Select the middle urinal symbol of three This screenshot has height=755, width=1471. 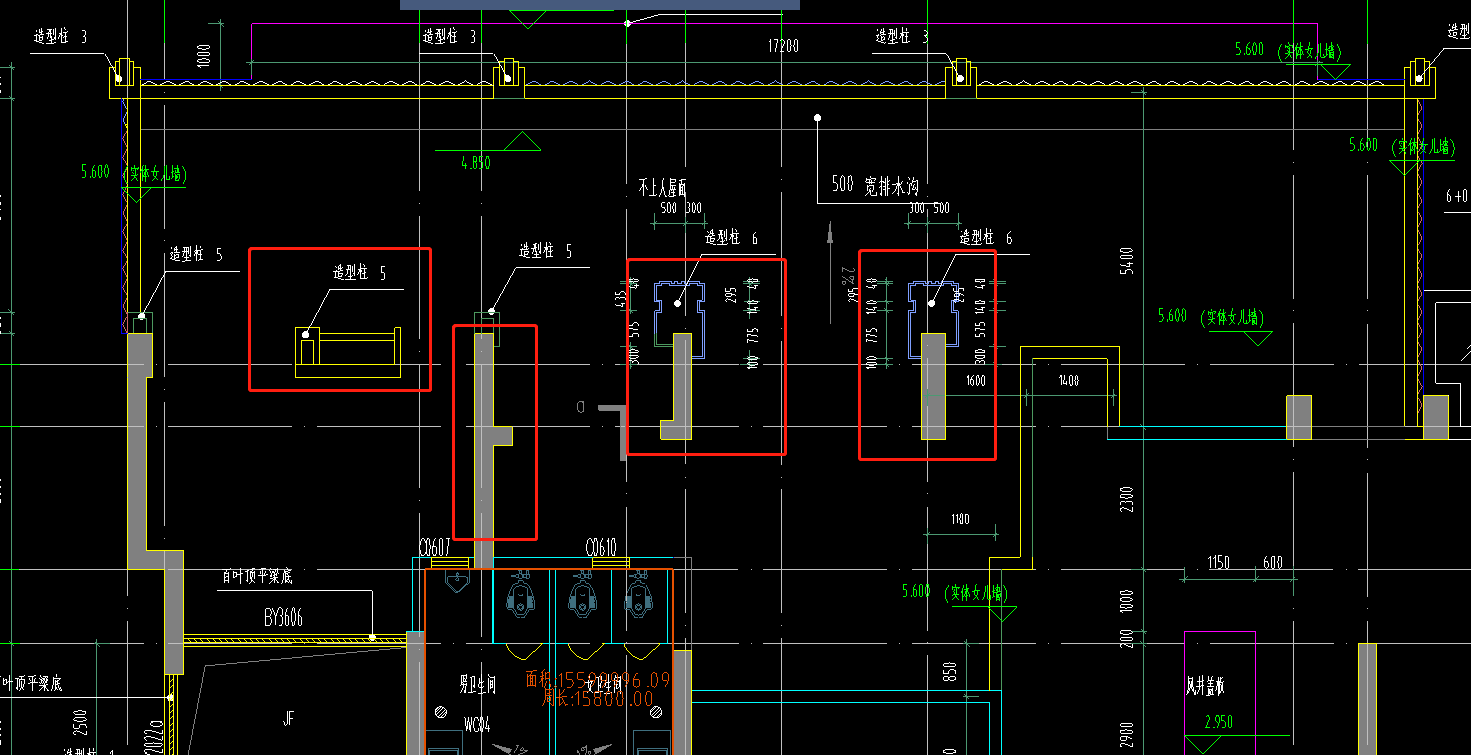point(583,594)
